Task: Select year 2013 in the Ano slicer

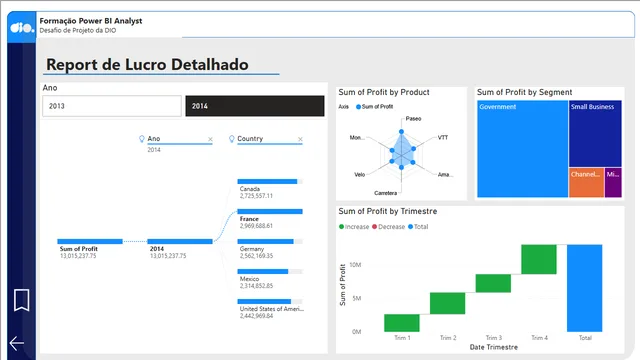Action: (x=112, y=106)
